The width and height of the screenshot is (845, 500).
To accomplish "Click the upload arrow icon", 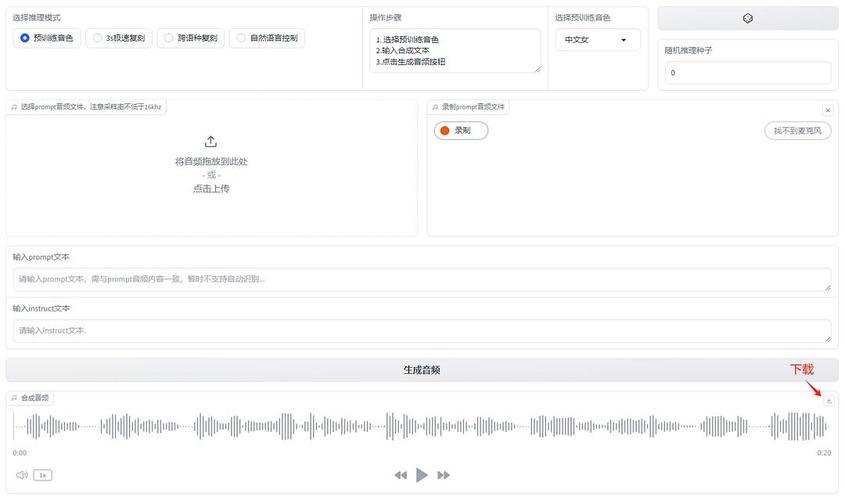I will click(x=211, y=142).
